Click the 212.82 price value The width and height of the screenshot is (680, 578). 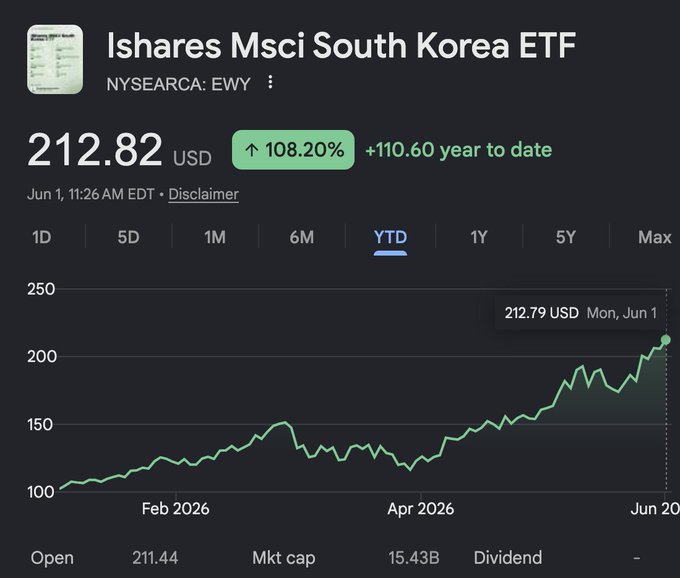(x=95, y=150)
